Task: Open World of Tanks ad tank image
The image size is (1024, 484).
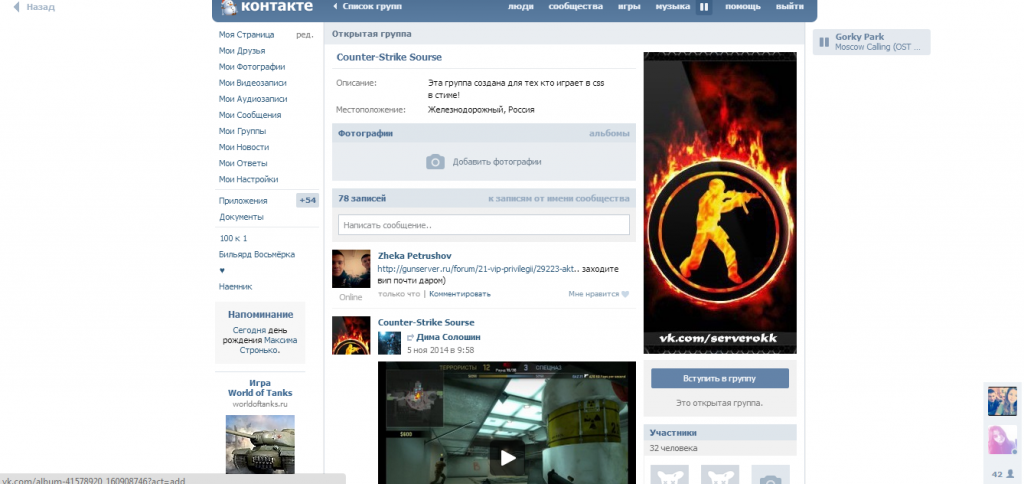Action: click(260, 442)
